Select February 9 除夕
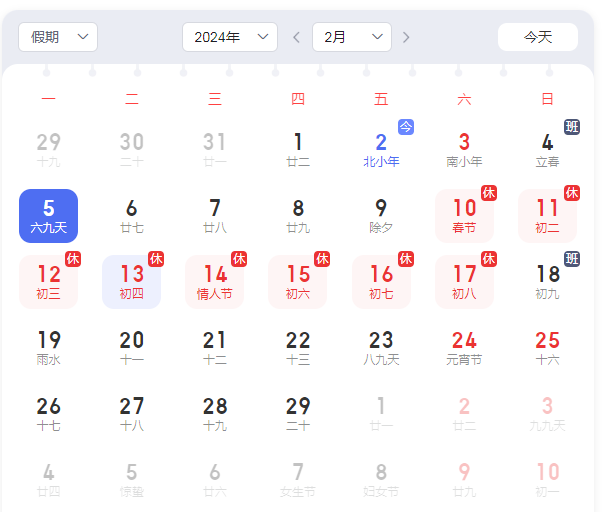The height and width of the screenshot is (512, 604). point(381,216)
